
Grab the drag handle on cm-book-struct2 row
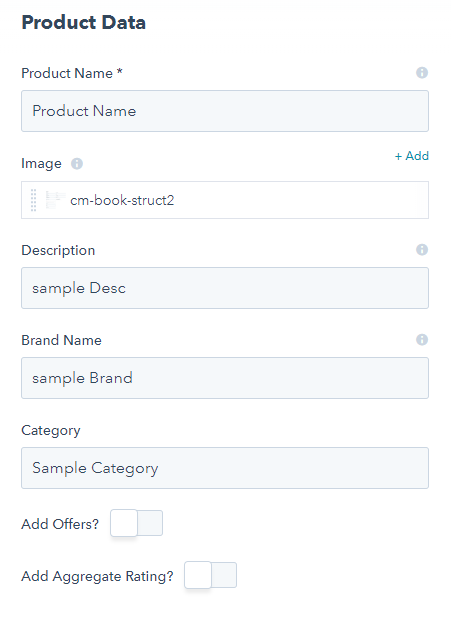tap(33, 200)
